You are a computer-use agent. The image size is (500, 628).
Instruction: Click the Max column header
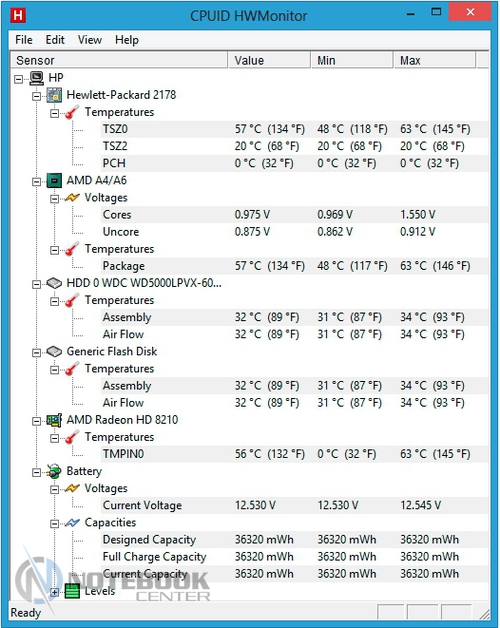tap(435, 60)
